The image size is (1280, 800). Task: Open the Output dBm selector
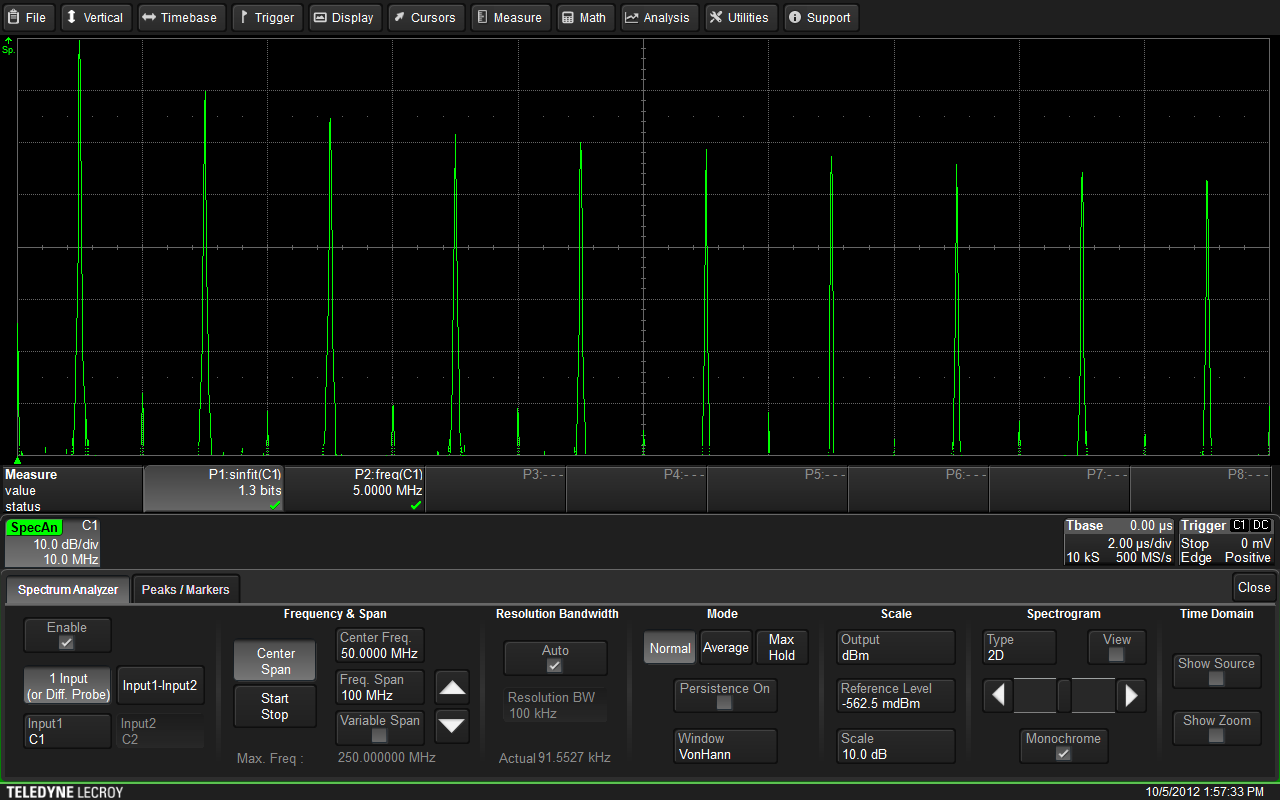pyautogui.click(x=895, y=647)
